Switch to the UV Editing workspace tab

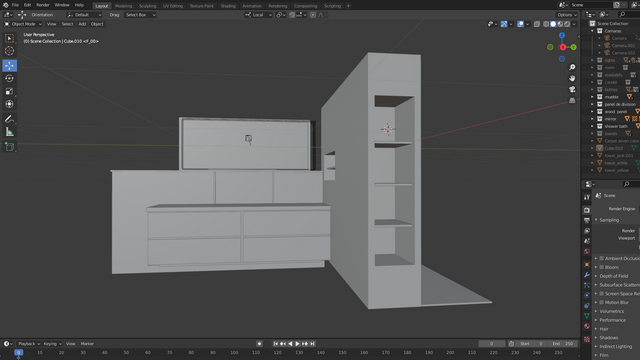point(173,6)
